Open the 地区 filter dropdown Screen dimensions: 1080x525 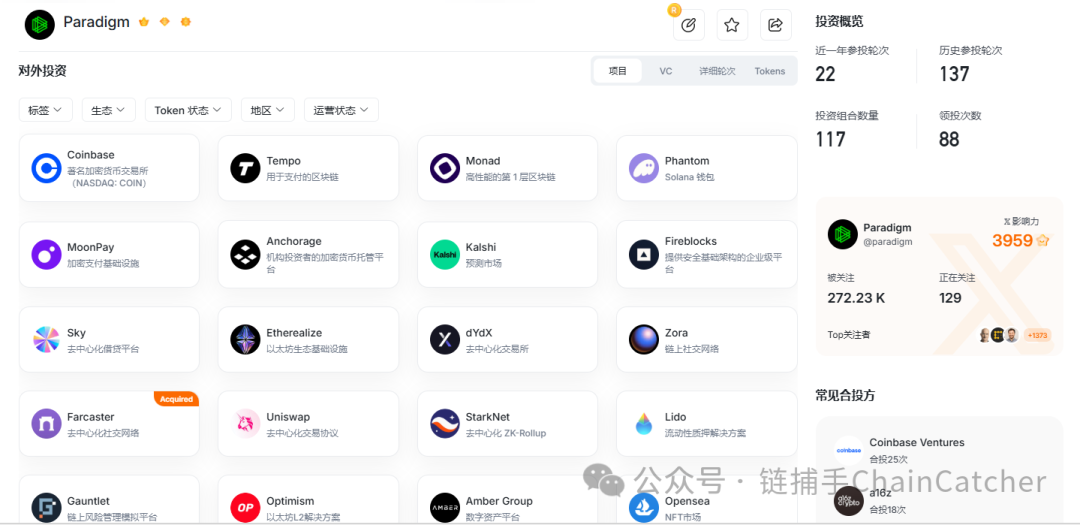[268, 110]
